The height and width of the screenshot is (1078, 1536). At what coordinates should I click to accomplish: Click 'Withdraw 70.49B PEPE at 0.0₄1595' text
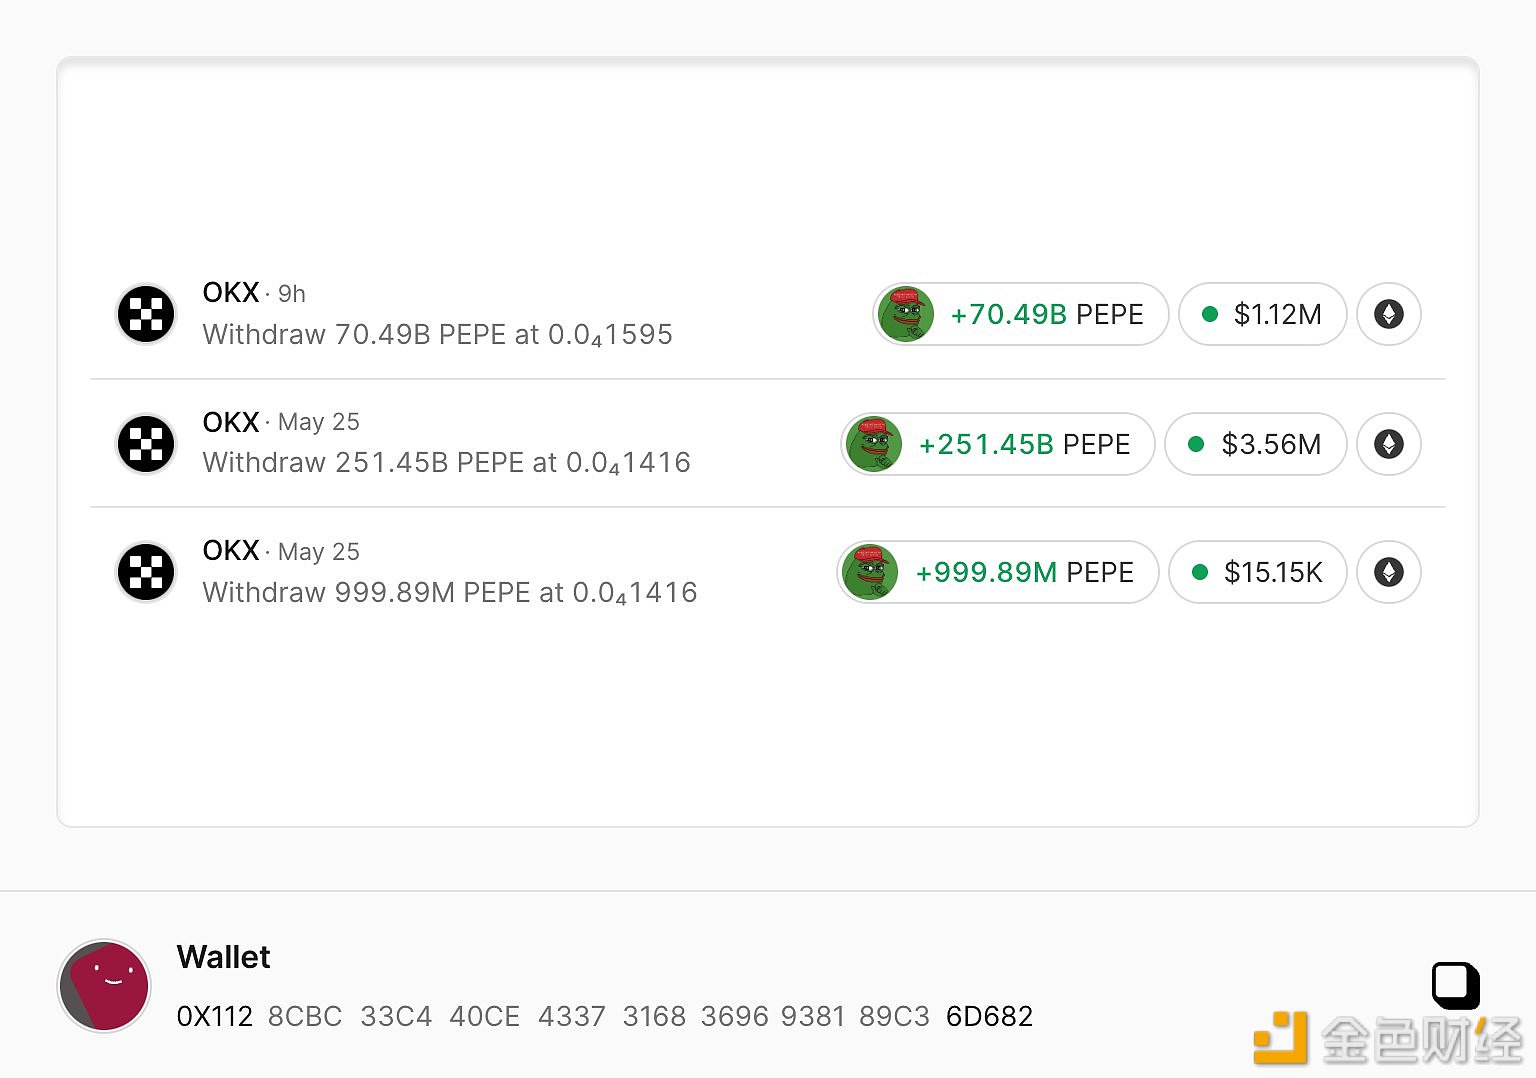coord(437,335)
